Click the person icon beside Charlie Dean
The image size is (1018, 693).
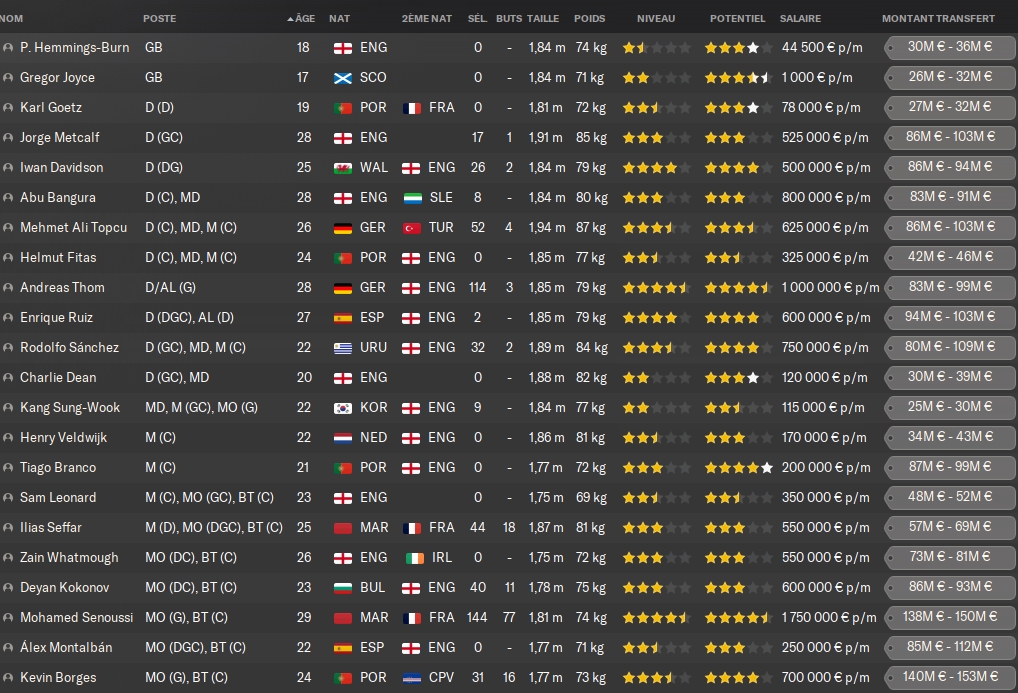tap(8, 377)
